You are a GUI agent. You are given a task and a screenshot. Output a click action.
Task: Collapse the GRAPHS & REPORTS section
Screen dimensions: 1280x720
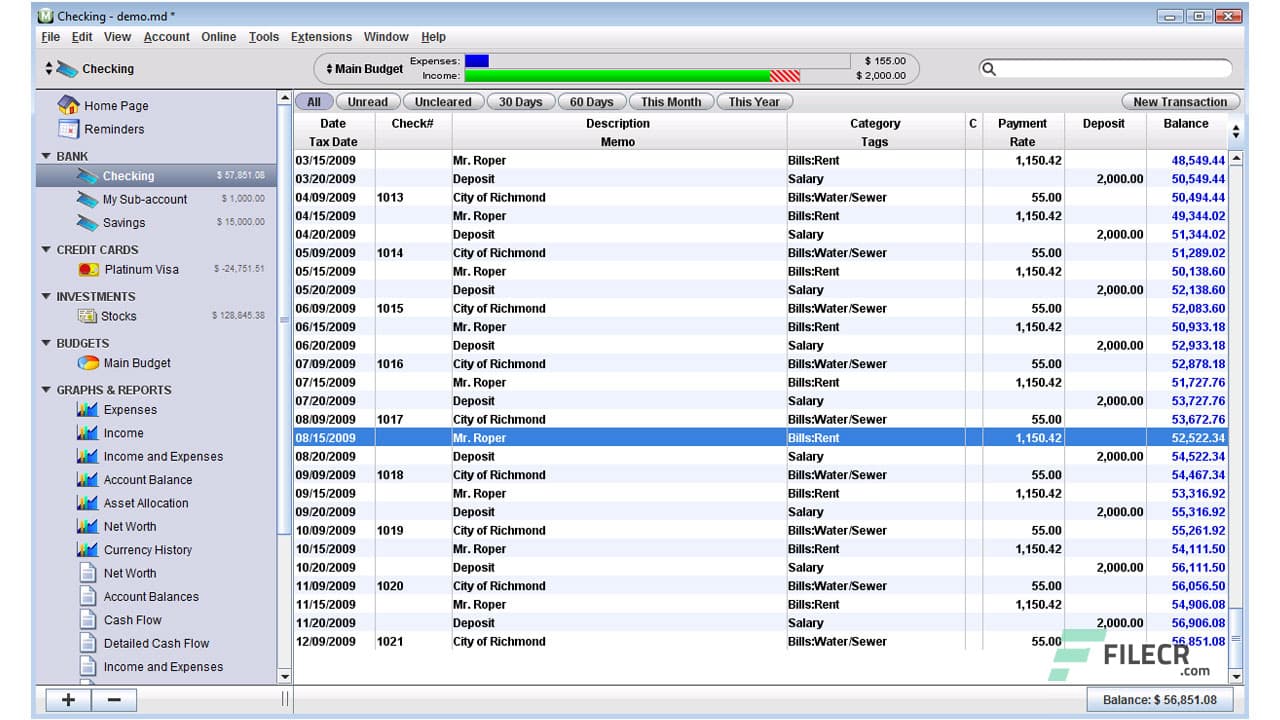(x=46, y=390)
